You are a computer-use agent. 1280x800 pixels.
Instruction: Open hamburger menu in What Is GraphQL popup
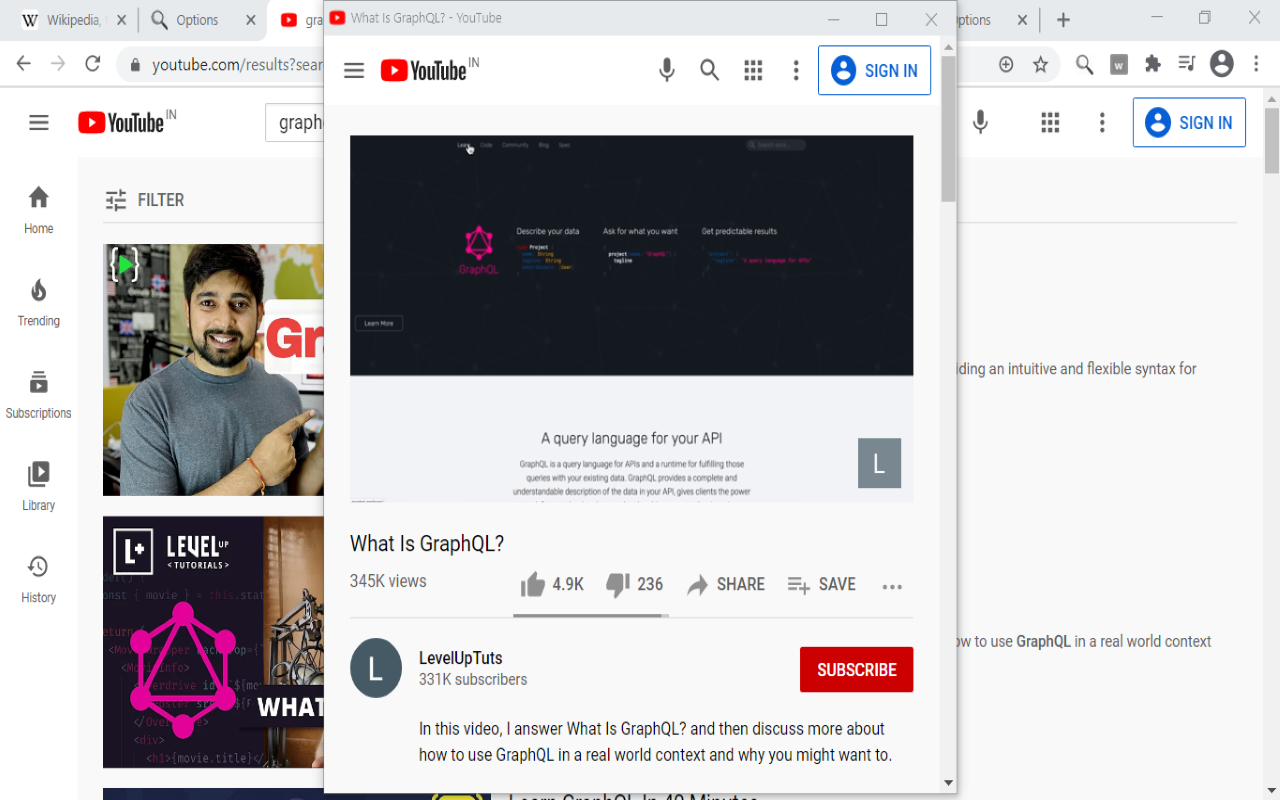[354, 70]
